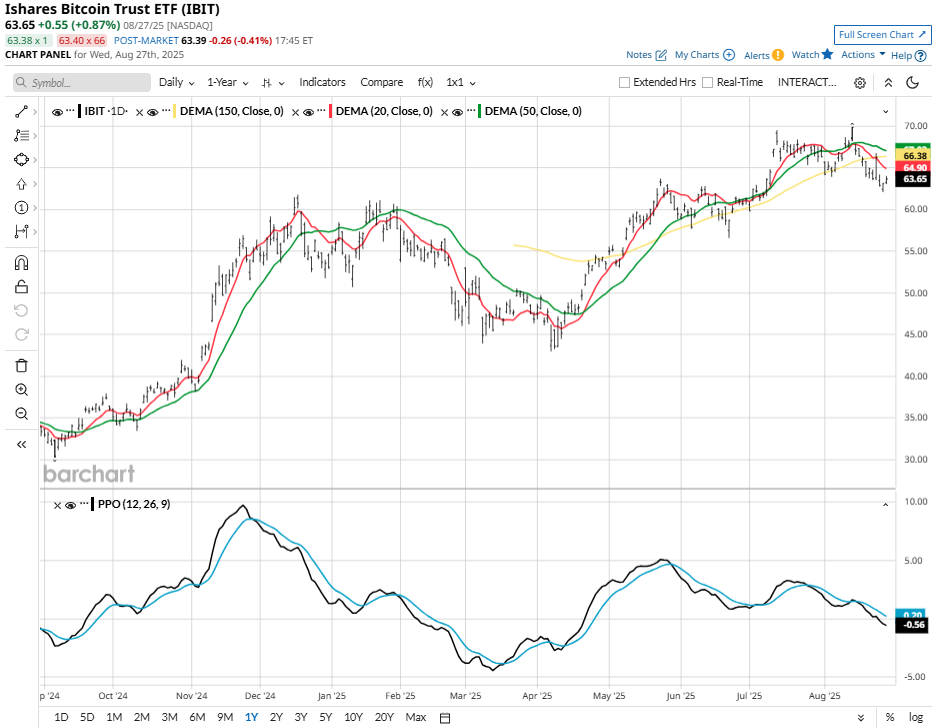Click the green DEMA 50 color bar
The height and width of the screenshot is (728, 951).
click(x=480, y=112)
